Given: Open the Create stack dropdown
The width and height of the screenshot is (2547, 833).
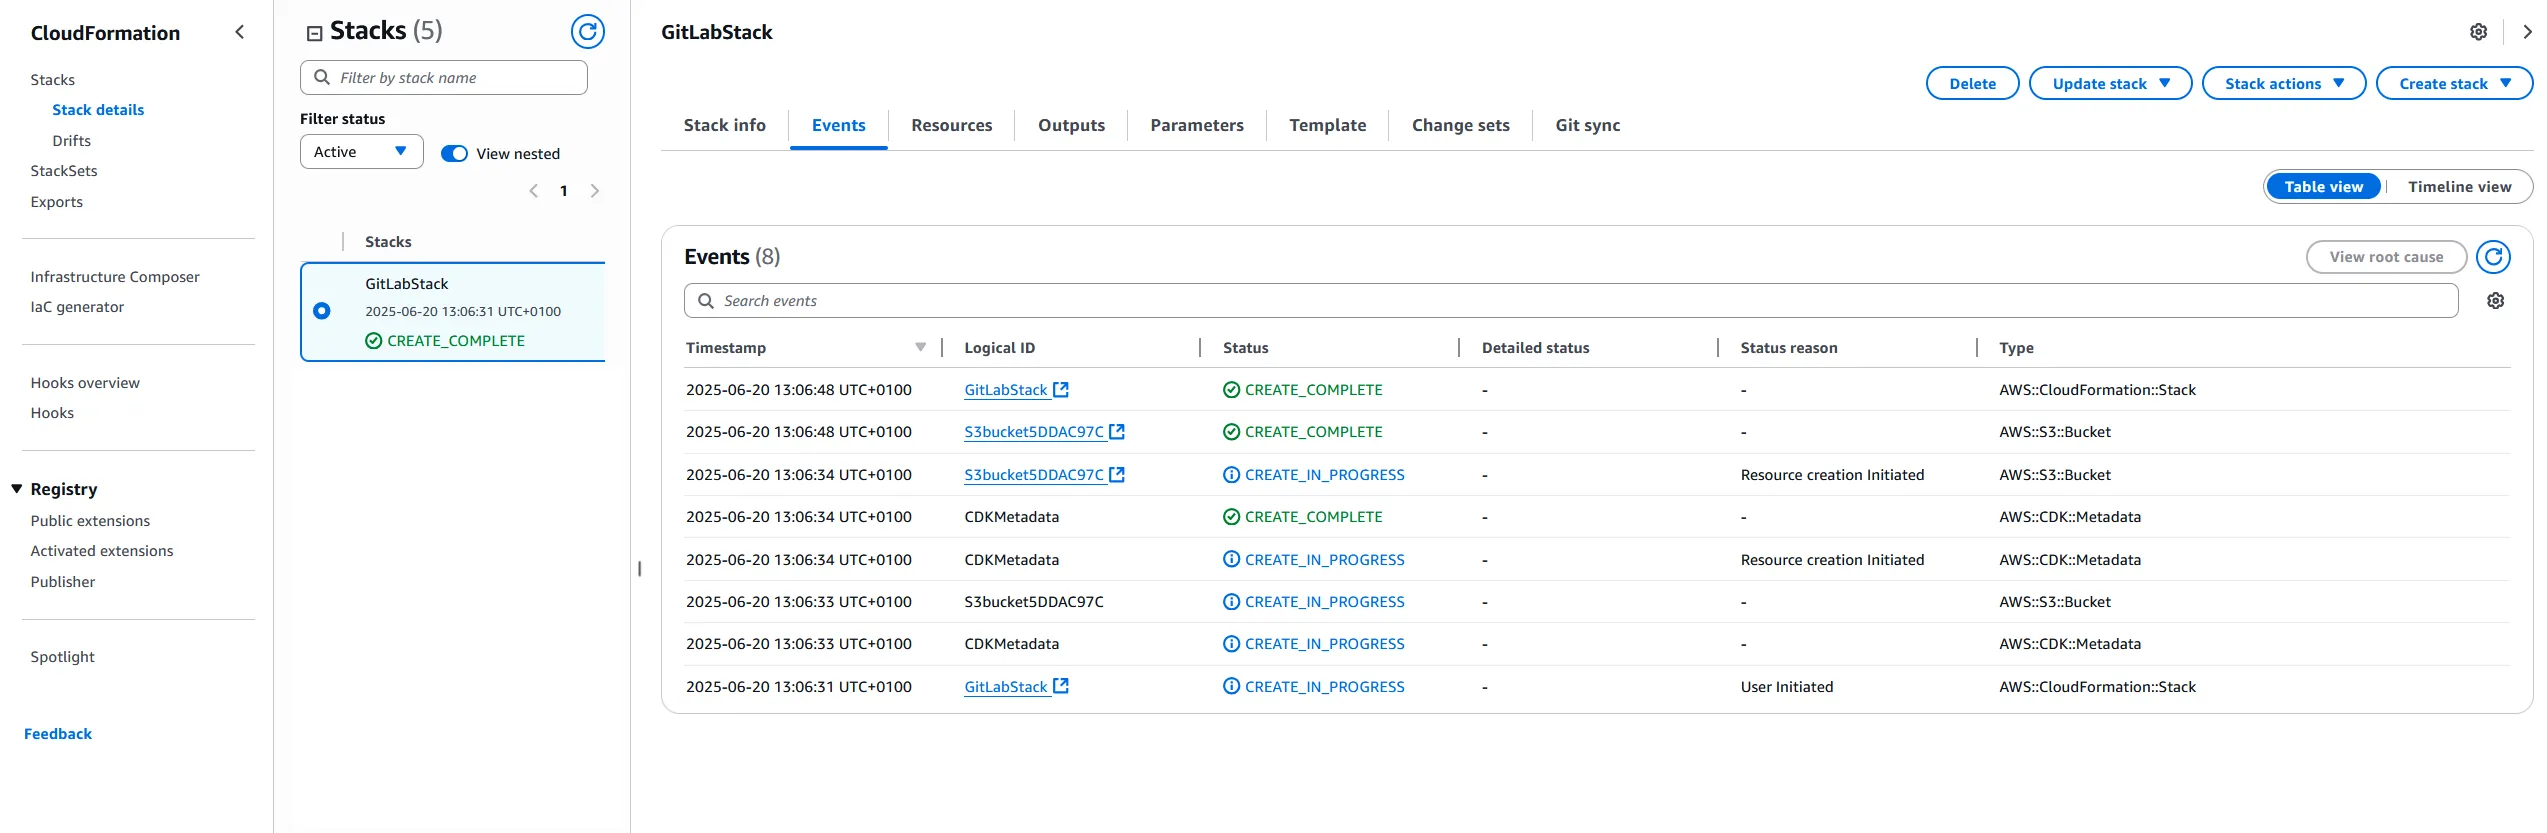Looking at the screenshot, I should [2454, 84].
